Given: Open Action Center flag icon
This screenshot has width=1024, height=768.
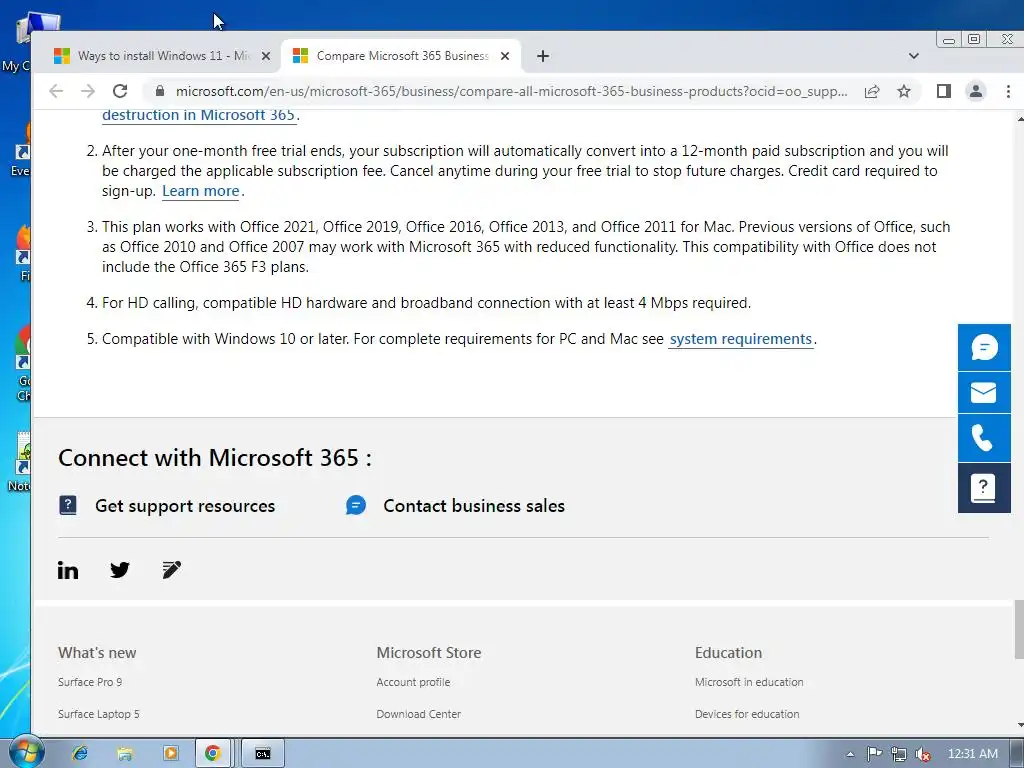Looking at the screenshot, I should 874,754.
